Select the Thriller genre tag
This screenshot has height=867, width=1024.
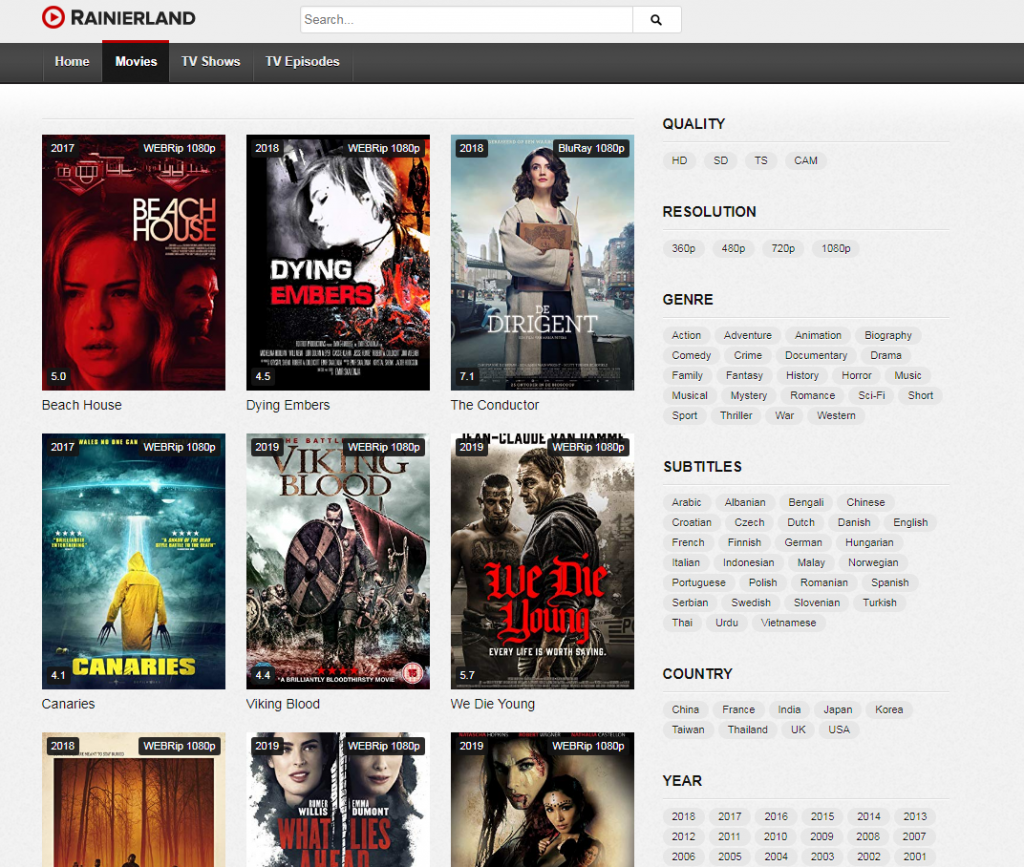pos(735,416)
